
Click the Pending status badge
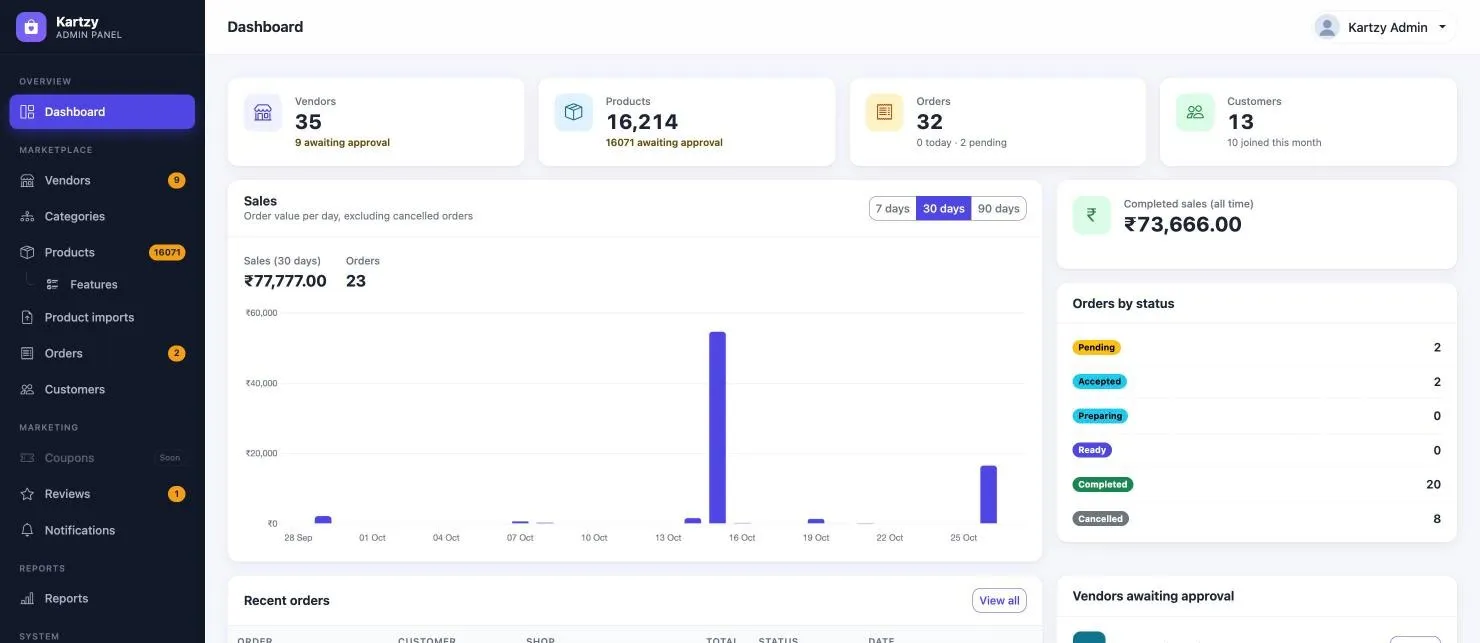click(x=1096, y=348)
